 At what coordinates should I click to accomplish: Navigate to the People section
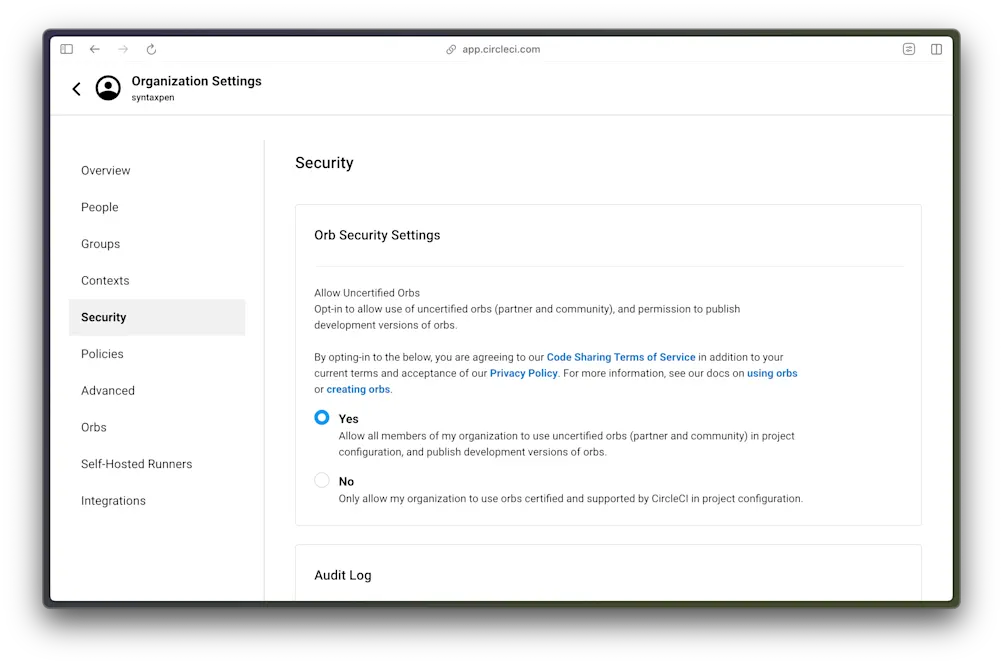tap(99, 207)
